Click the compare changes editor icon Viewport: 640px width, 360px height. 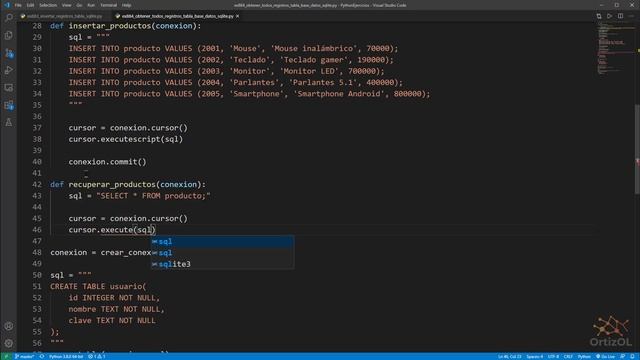pos(599,16)
